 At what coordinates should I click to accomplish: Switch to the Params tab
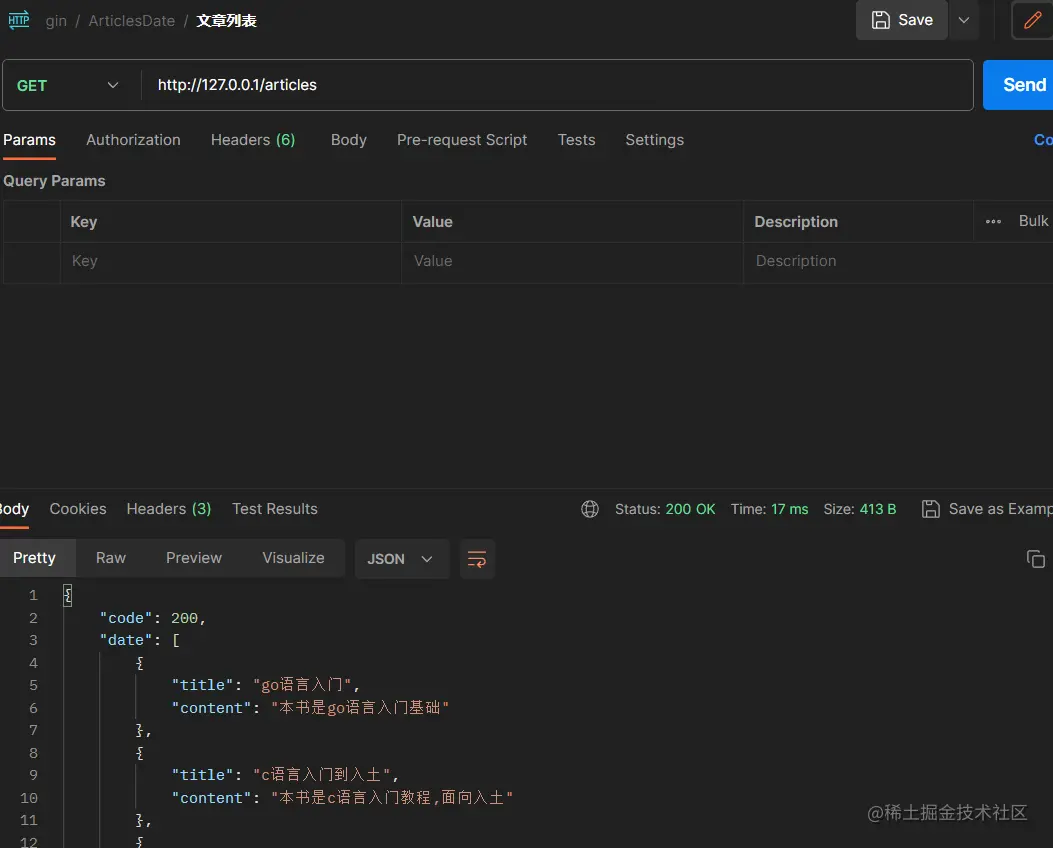pos(30,140)
